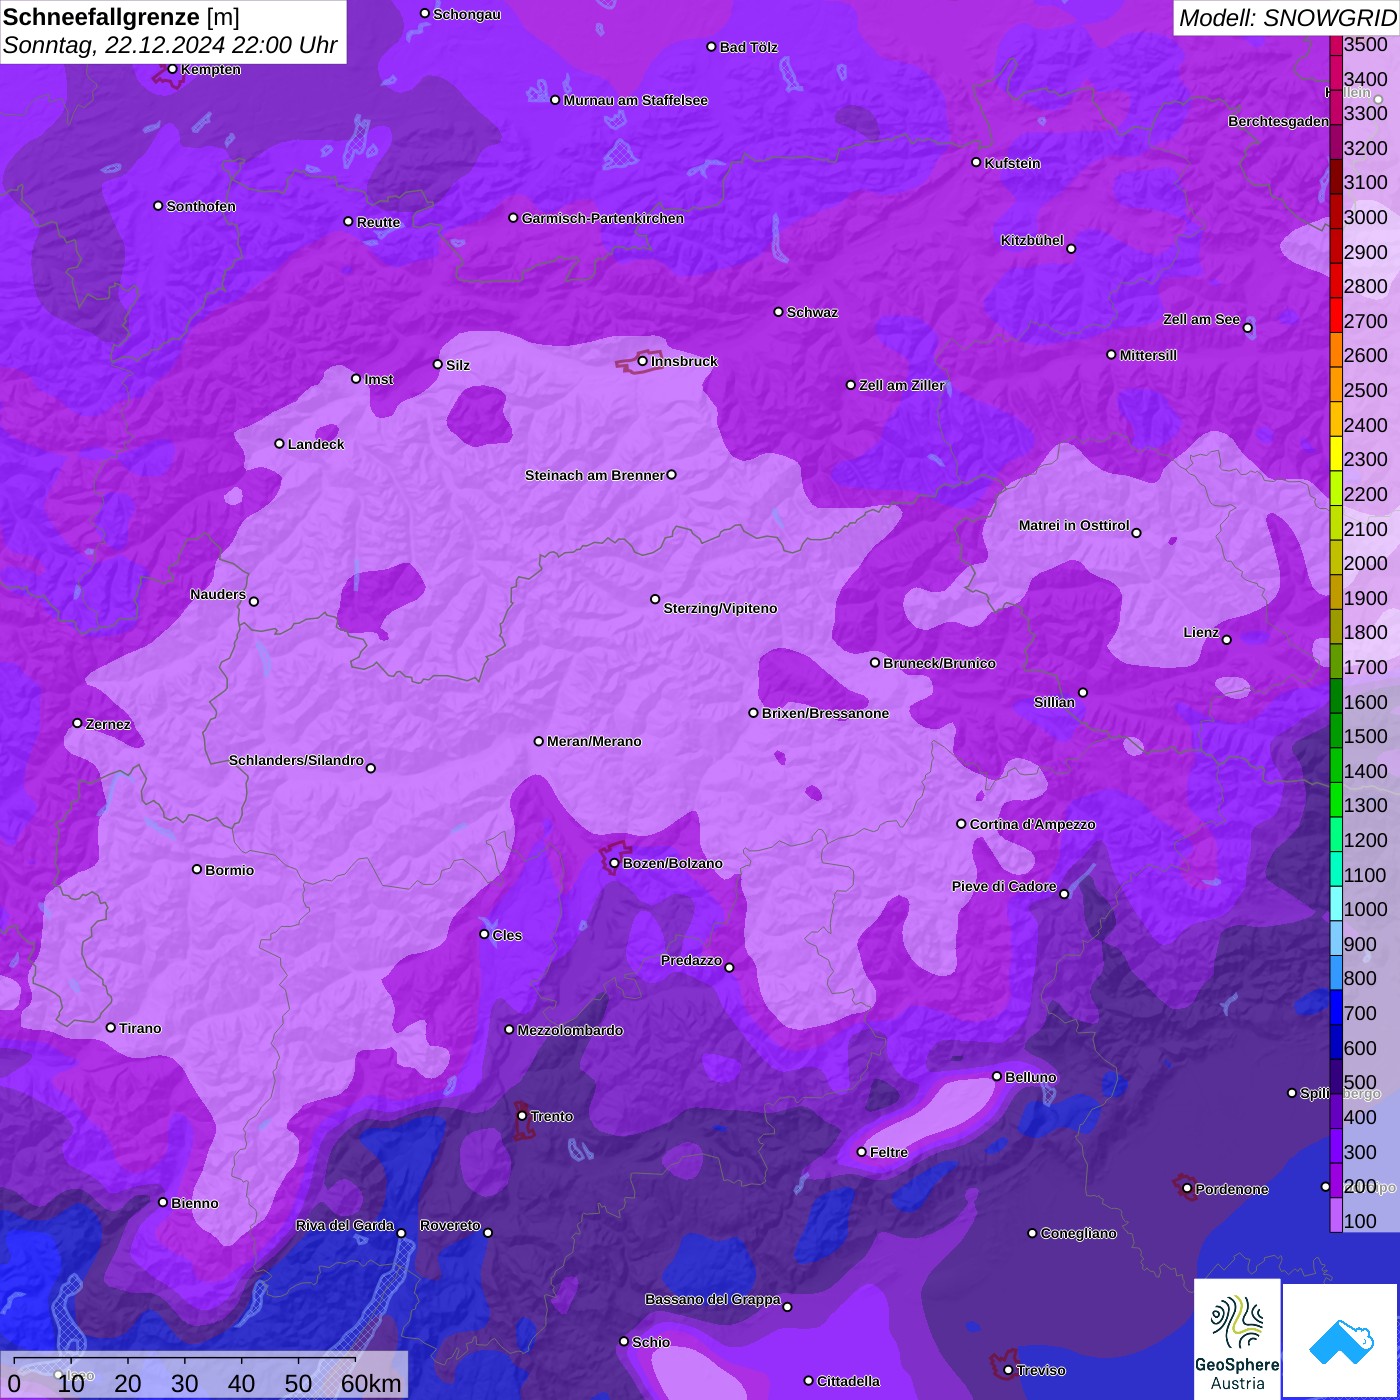Click the Nauders map label

tap(217, 594)
